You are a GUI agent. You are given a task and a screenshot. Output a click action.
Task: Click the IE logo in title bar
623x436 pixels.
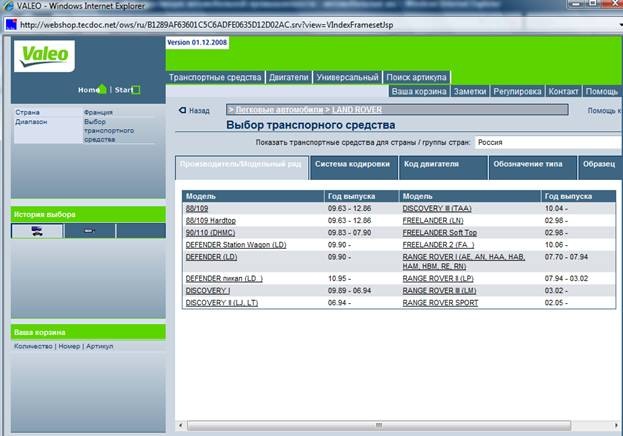[x=8, y=6]
